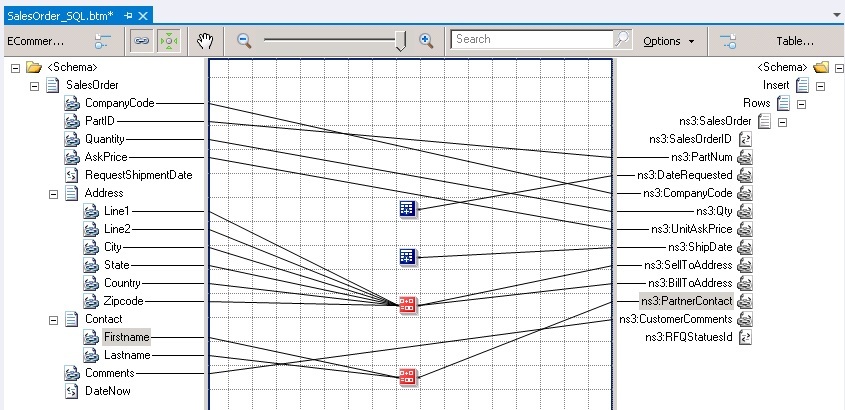Click the AskPrice source node icon
The height and width of the screenshot is (410, 845).
[72, 157]
